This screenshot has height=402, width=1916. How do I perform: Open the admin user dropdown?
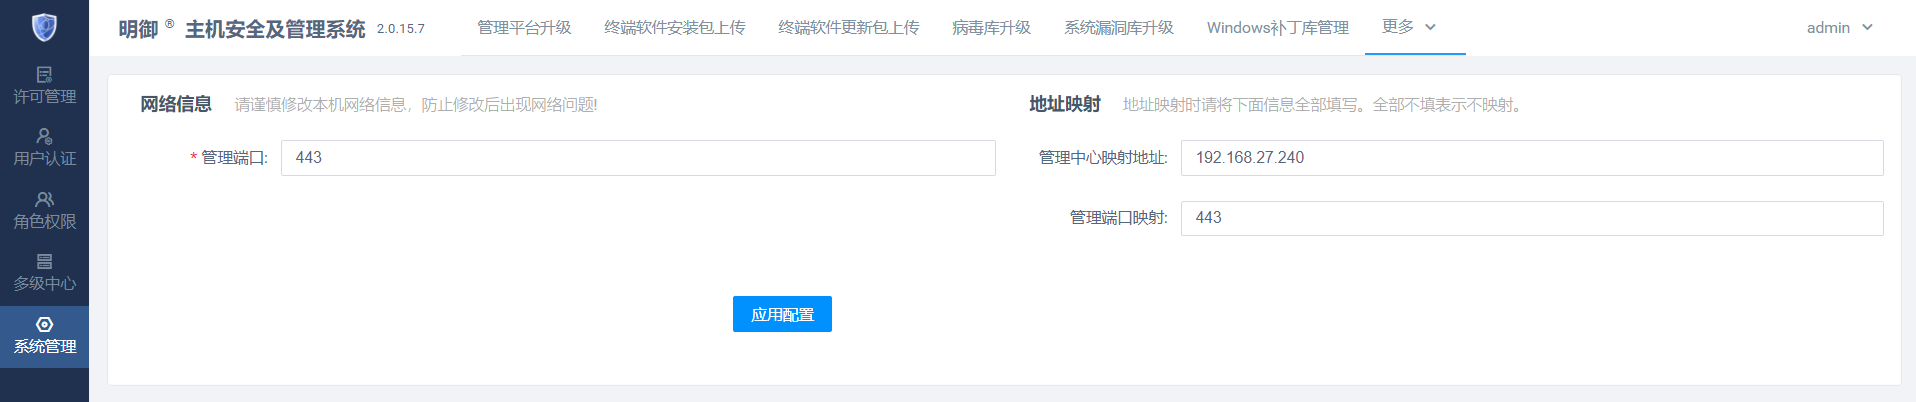[1840, 28]
